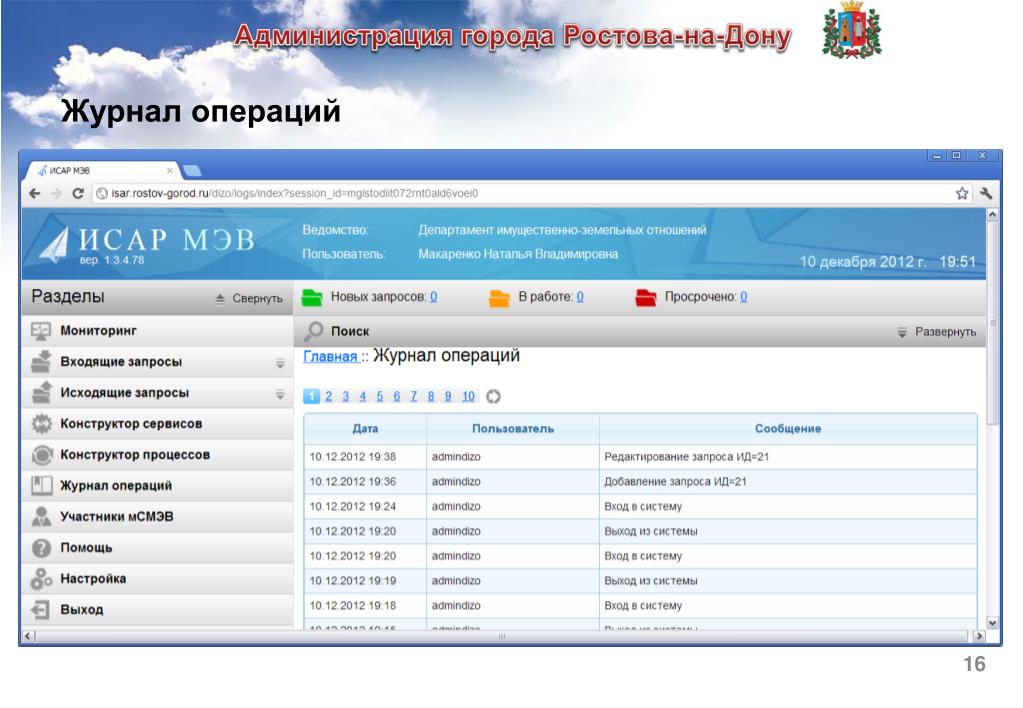Click the URL address bar
This screenshot has width=1023, height=708.
click(x=522, y=193)
